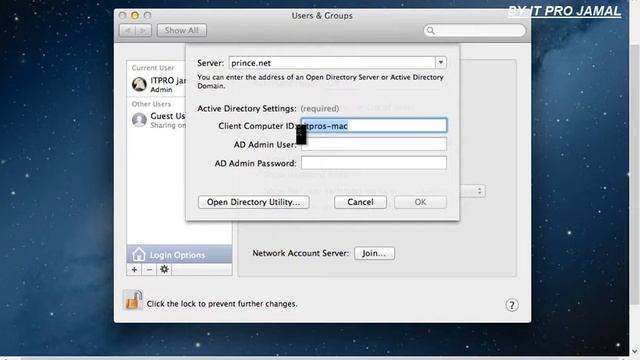Screen dimensions: 640x360
Task: Confirm with the OK button
Action: pyautogui.click(x=420, y=202)
